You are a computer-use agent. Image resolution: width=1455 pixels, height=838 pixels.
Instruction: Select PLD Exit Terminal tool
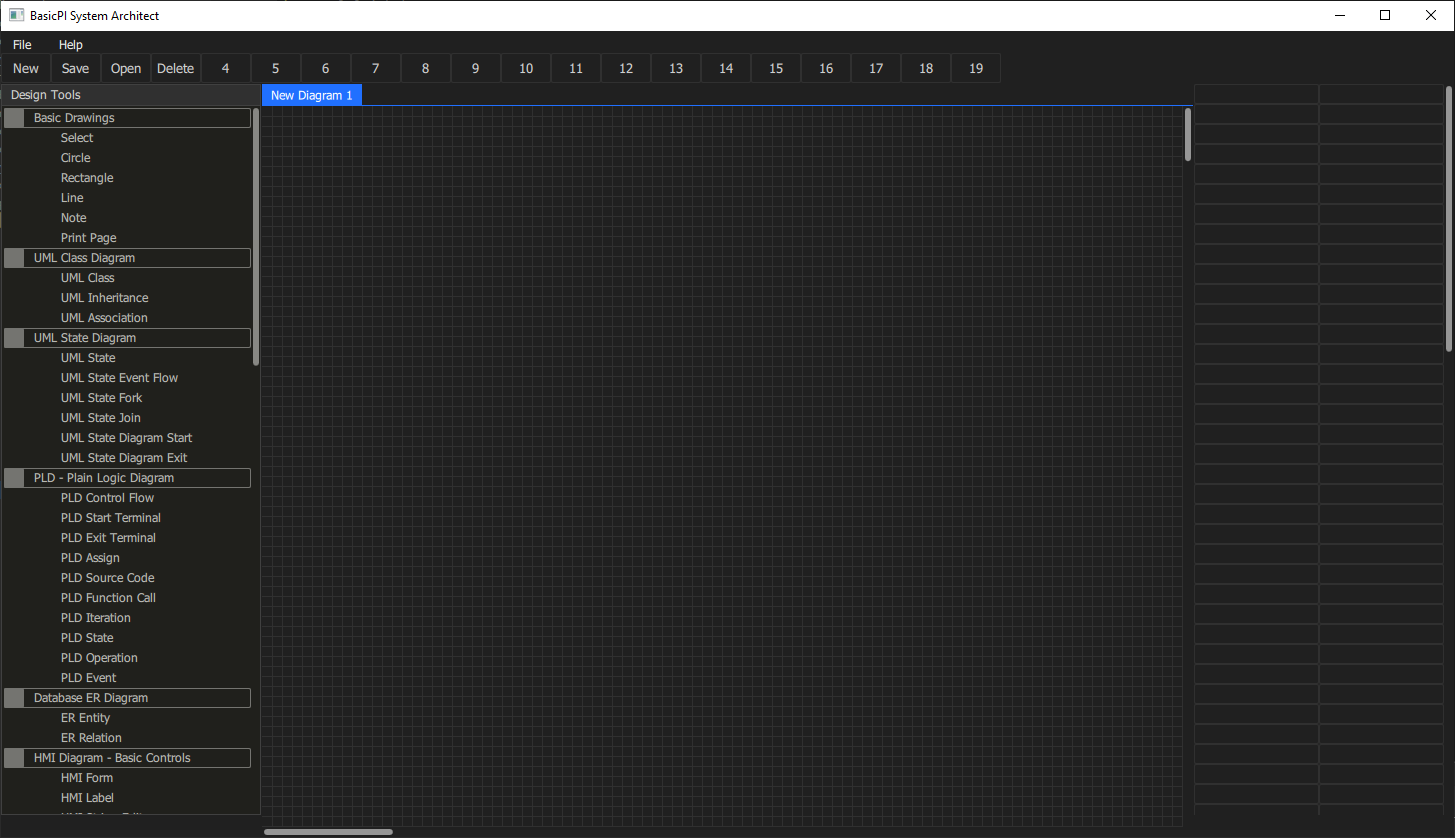click(x=108, y=538)
